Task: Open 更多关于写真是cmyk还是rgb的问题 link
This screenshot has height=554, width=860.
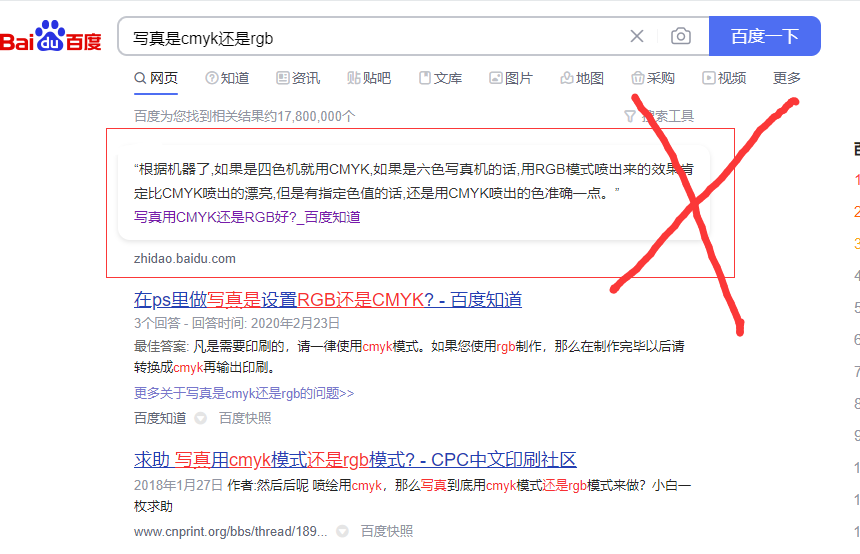Action: pos(244,393)
